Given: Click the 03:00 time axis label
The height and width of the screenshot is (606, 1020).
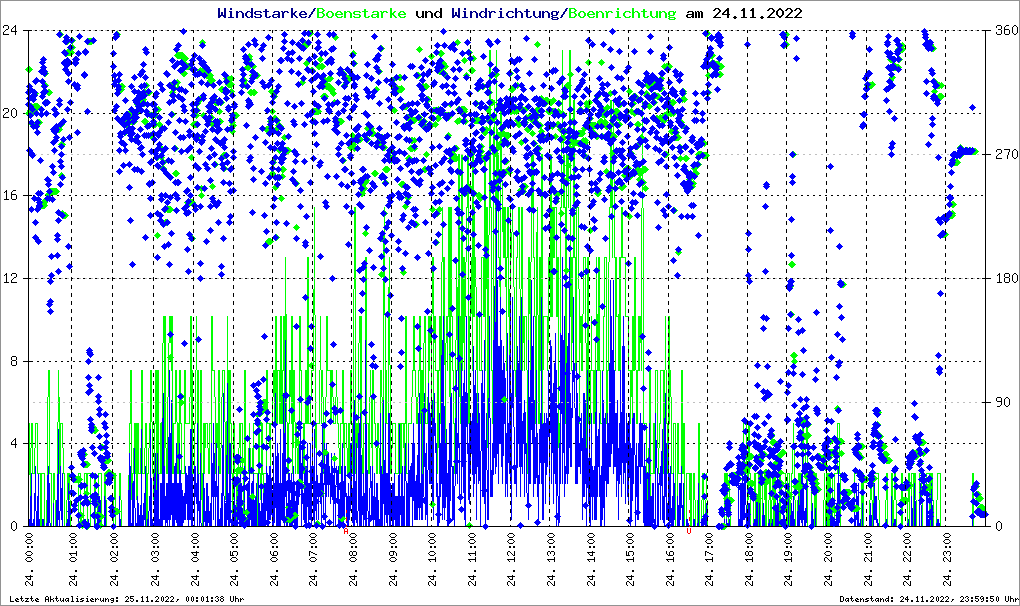Looking at the screenshot, I should click(155, 559).
